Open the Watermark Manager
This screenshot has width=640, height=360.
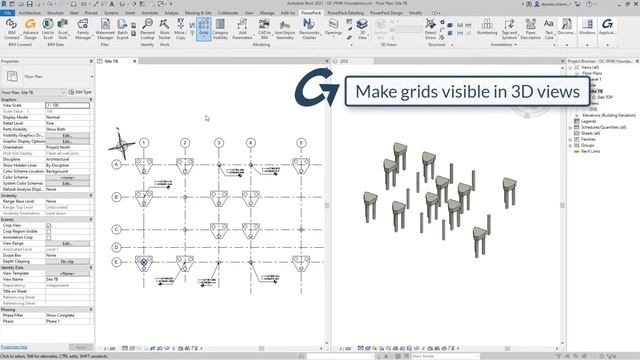(x=105, y=29)
